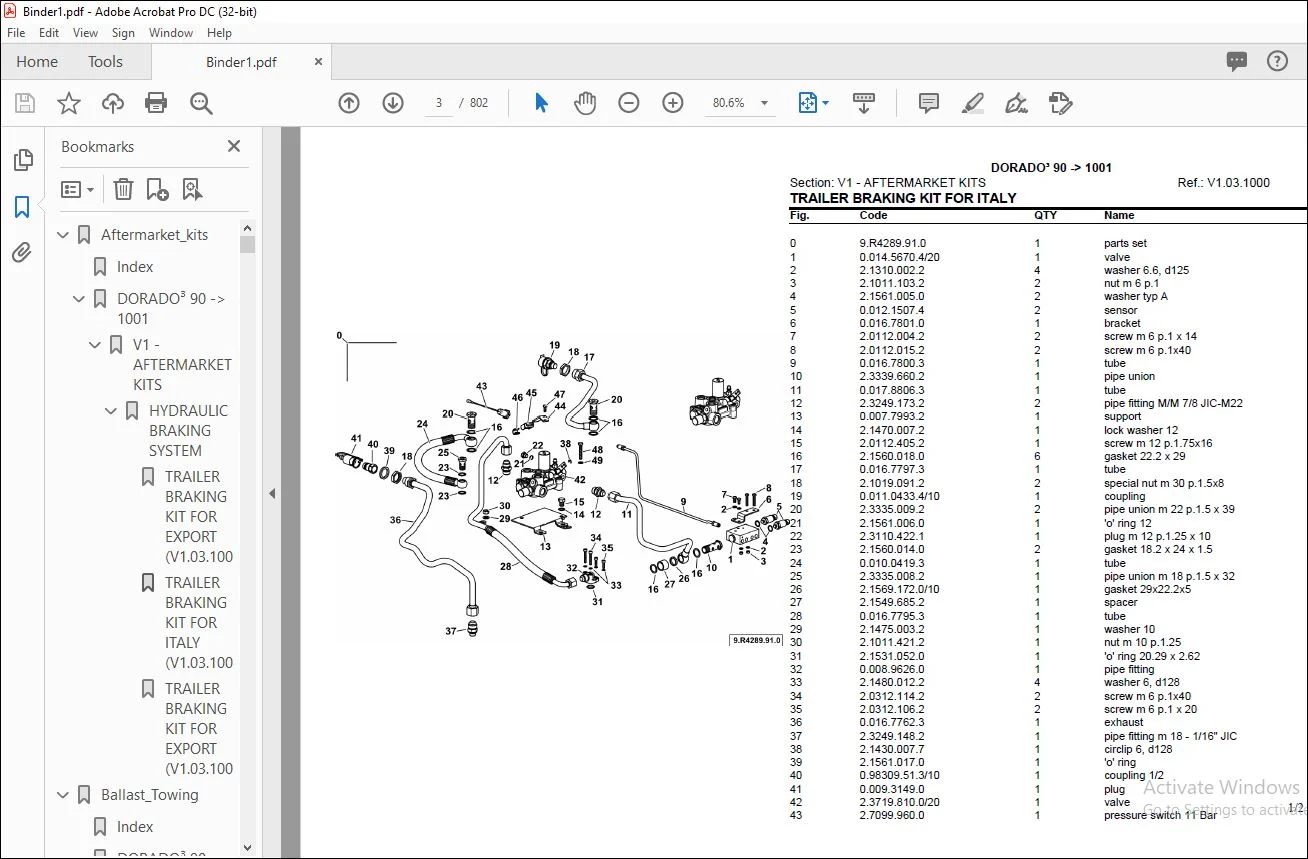Choose the arrow Selection tool

(541, 103)
